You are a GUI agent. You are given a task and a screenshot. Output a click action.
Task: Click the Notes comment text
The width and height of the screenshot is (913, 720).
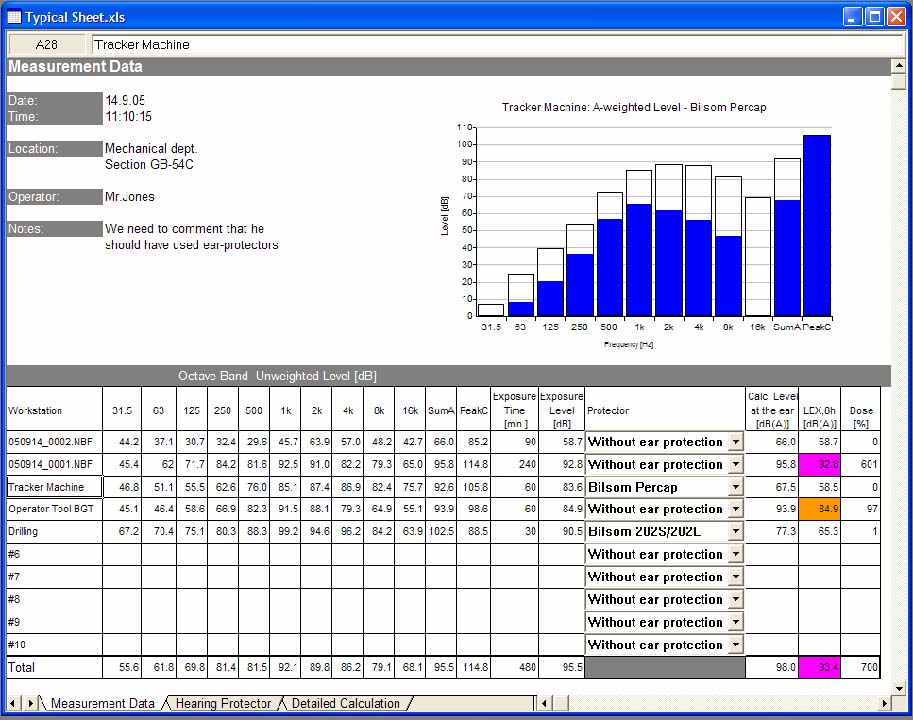tap(192, 236)
